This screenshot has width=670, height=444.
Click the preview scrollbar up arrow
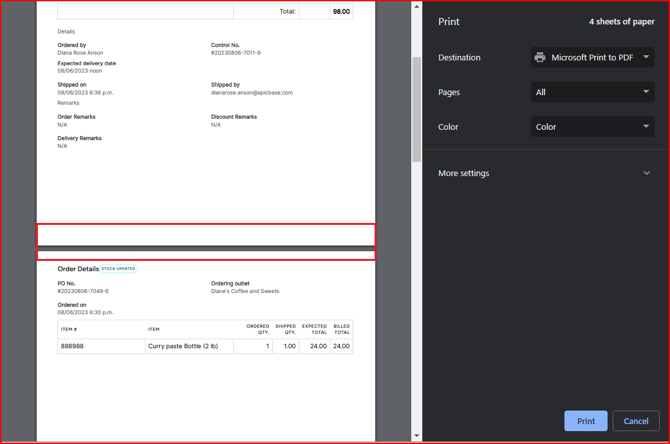(x=417, y=6)
